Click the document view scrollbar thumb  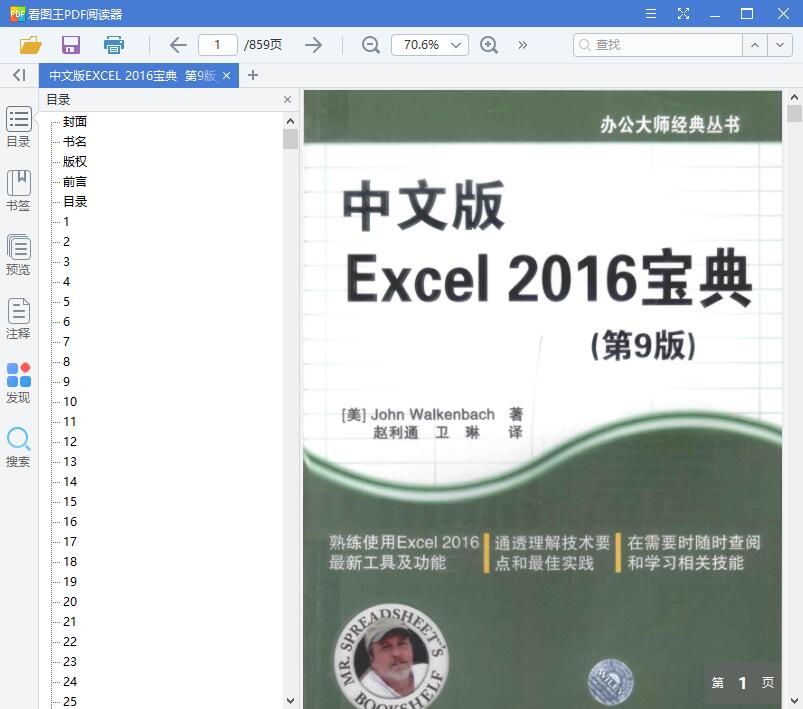794,114
